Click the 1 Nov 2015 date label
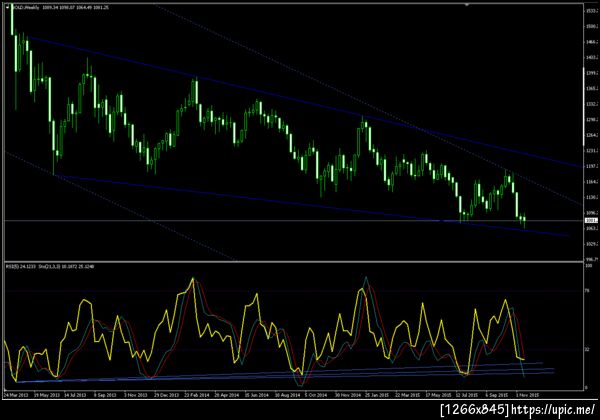Image resolution: width=600 pixels, height=420 pixels. tap(527, 395)
